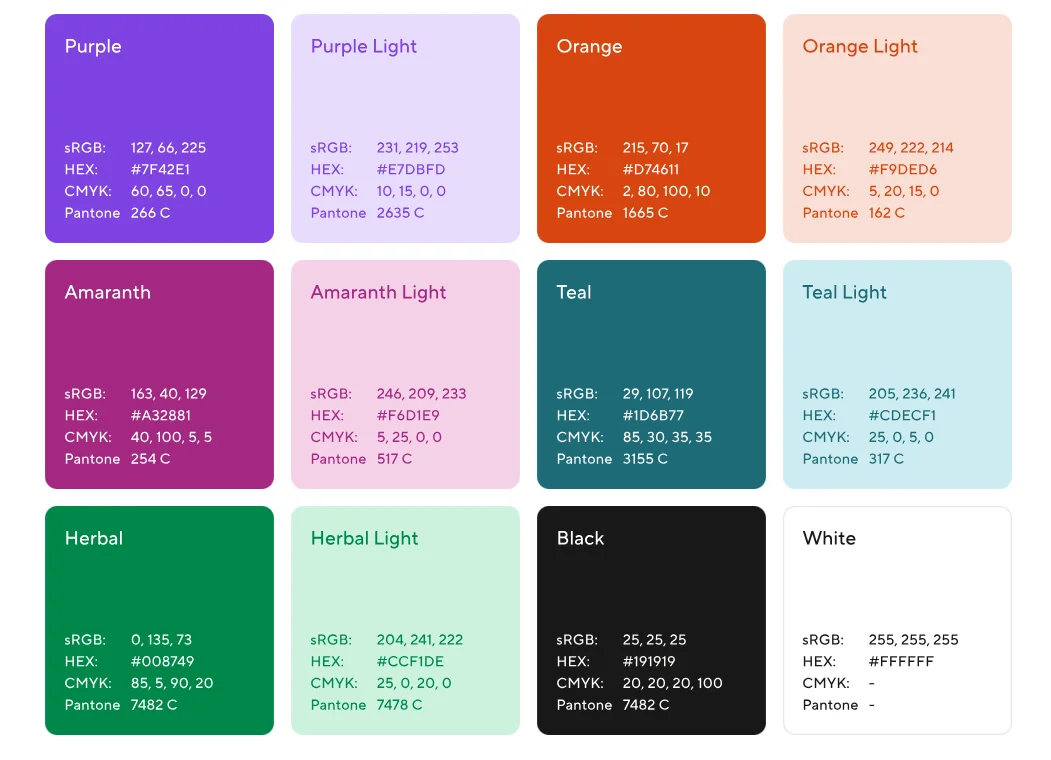Click the Black CMYK value 20, 20, 20, 100
Screen dimensions: 1051x760
(x=672, y=683)
